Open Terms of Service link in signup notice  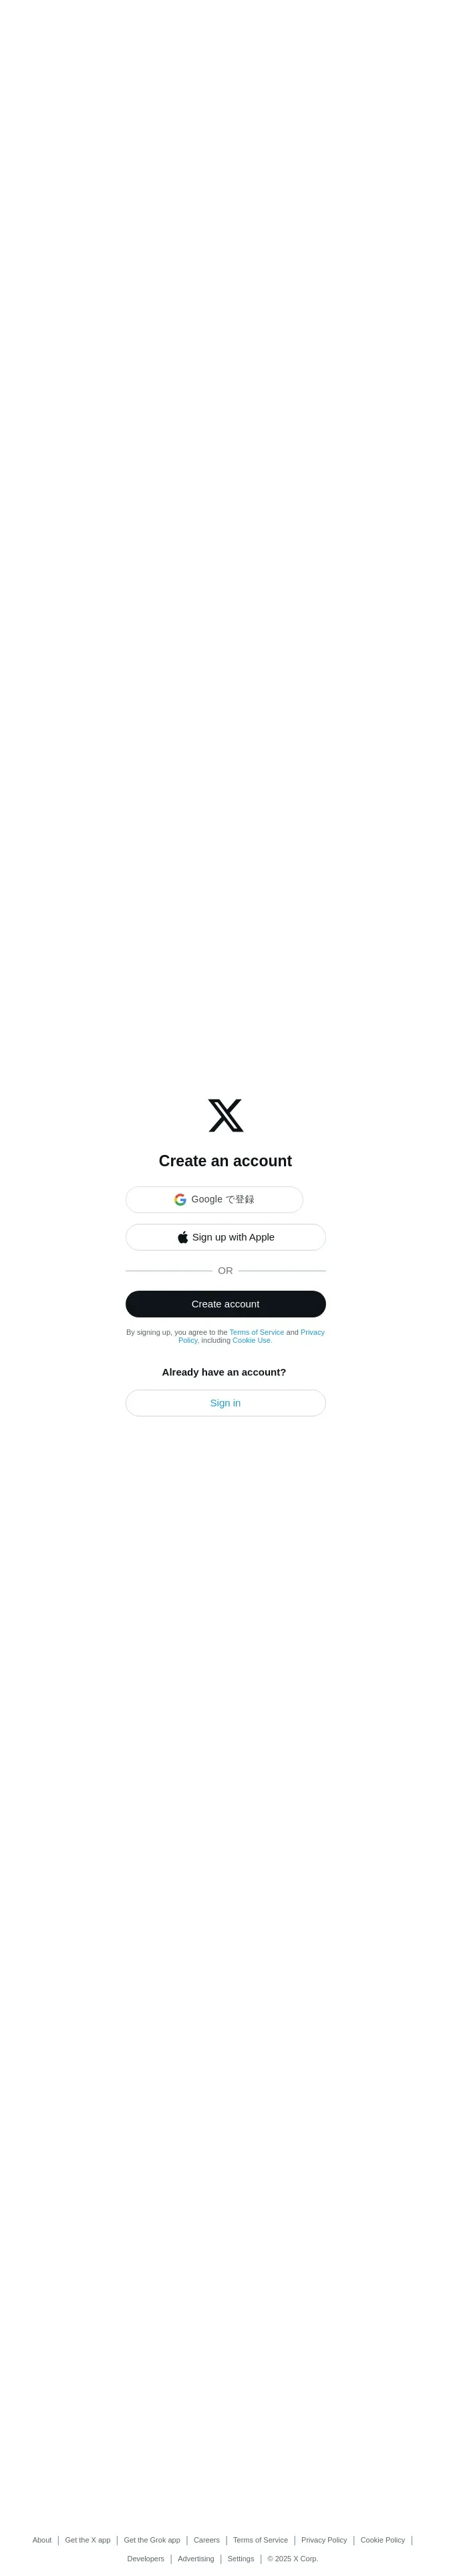pos(257,1332)
